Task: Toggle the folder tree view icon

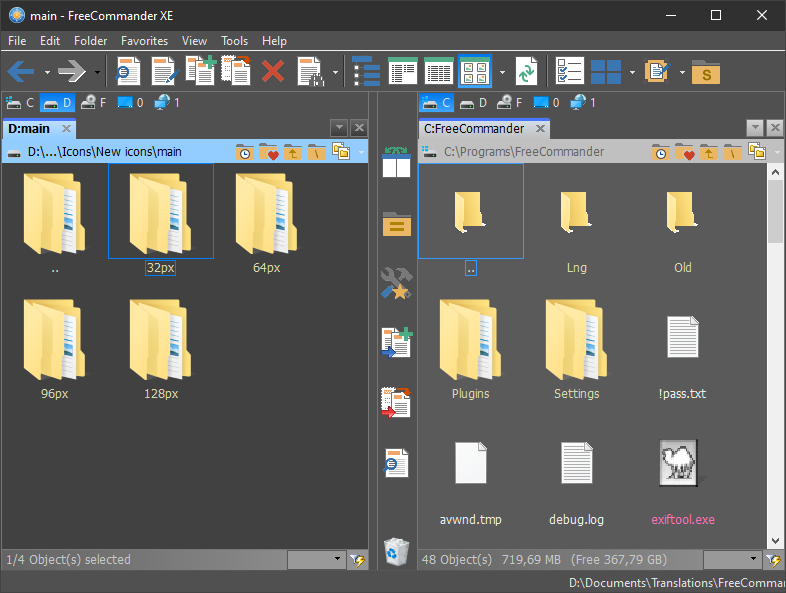Action: (x=366, y=71)
